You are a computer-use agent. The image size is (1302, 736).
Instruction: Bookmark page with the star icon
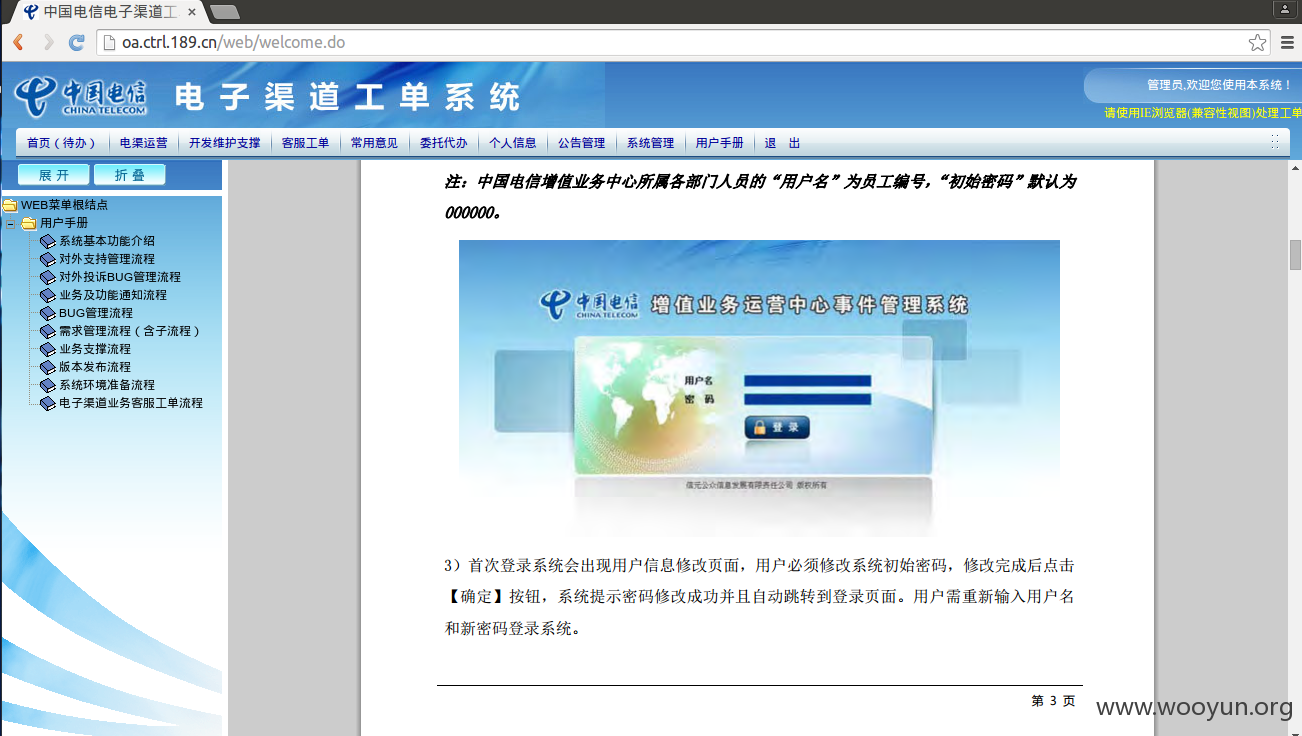coord(1258,42)
